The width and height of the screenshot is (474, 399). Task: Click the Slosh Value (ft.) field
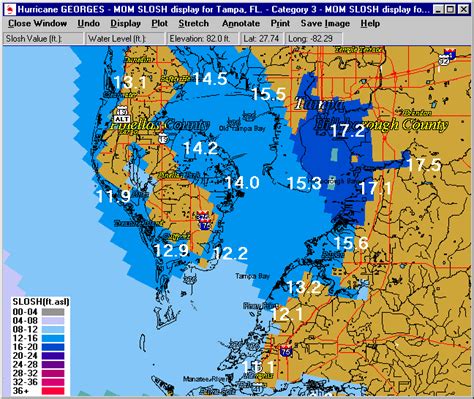(x=43, y=39)
